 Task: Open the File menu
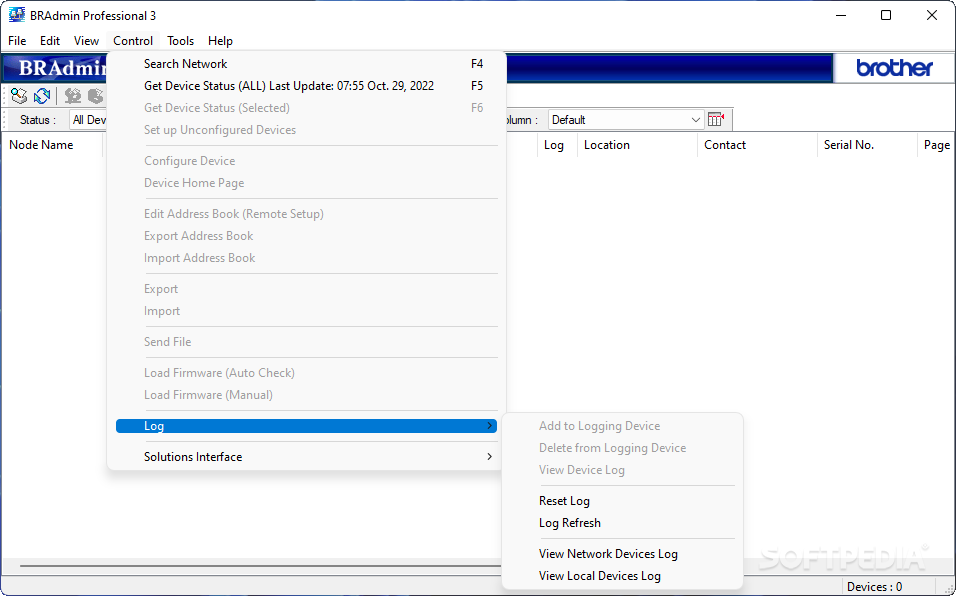coord(17,41)
